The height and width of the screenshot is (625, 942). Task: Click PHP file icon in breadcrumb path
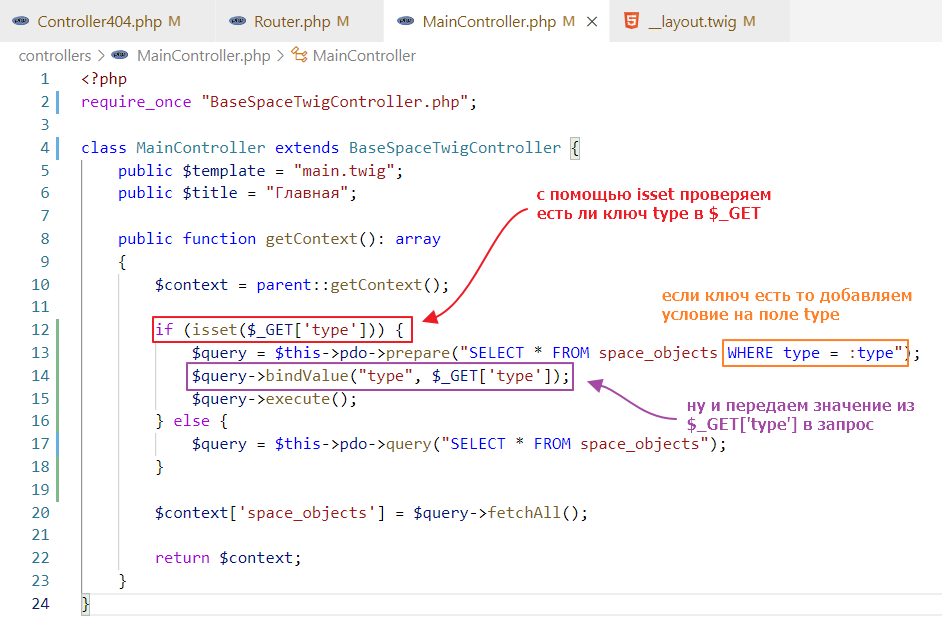[x=120, y=56]
